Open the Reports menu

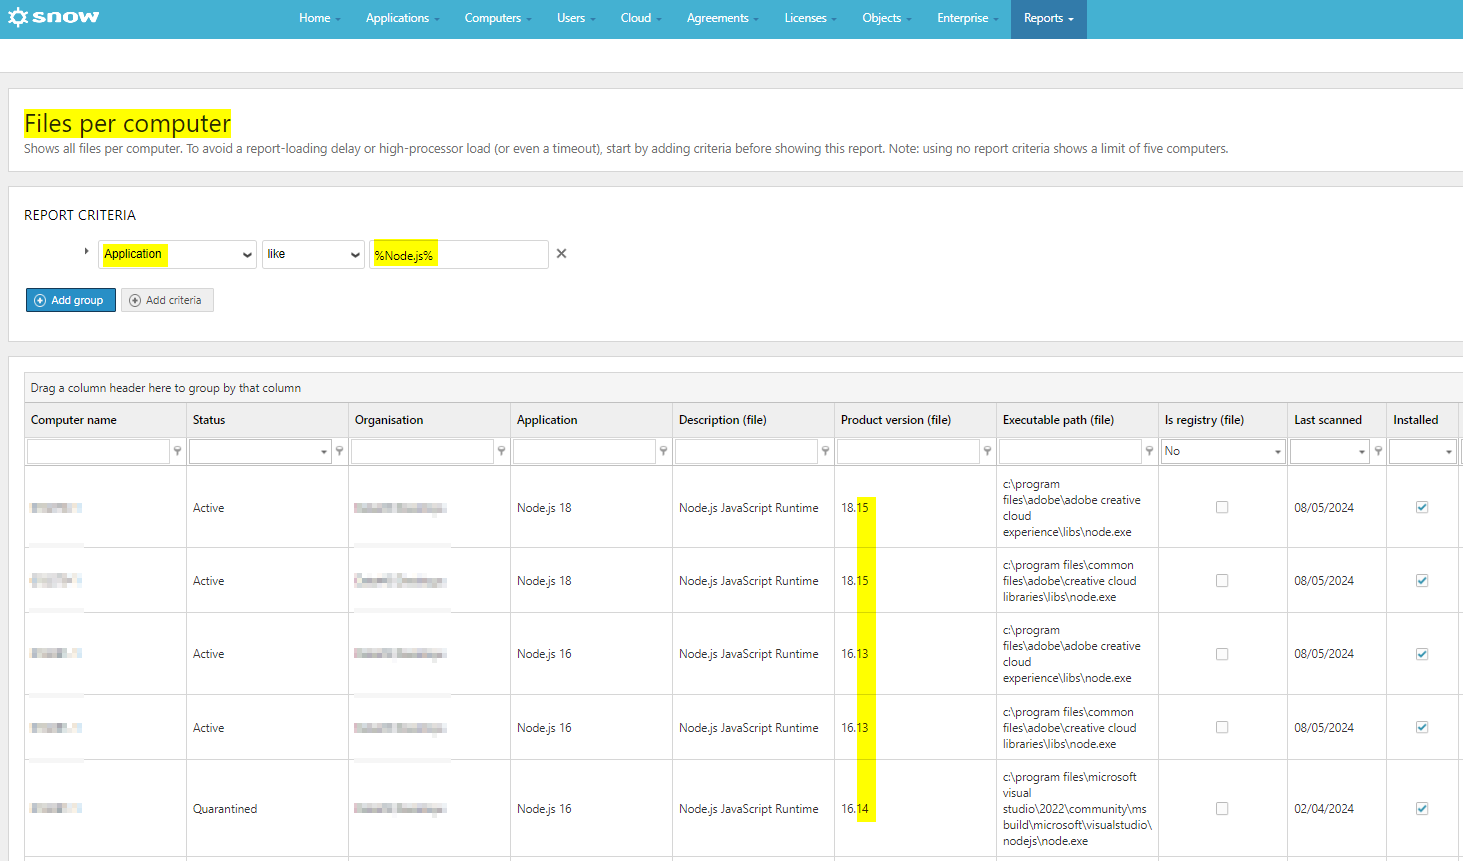1048,18
